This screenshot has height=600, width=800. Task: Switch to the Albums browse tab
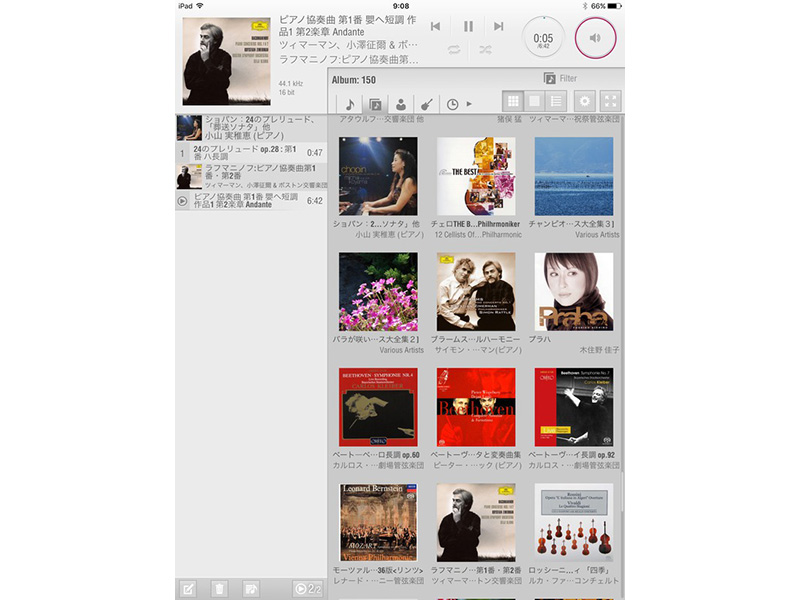click(375, 104)
